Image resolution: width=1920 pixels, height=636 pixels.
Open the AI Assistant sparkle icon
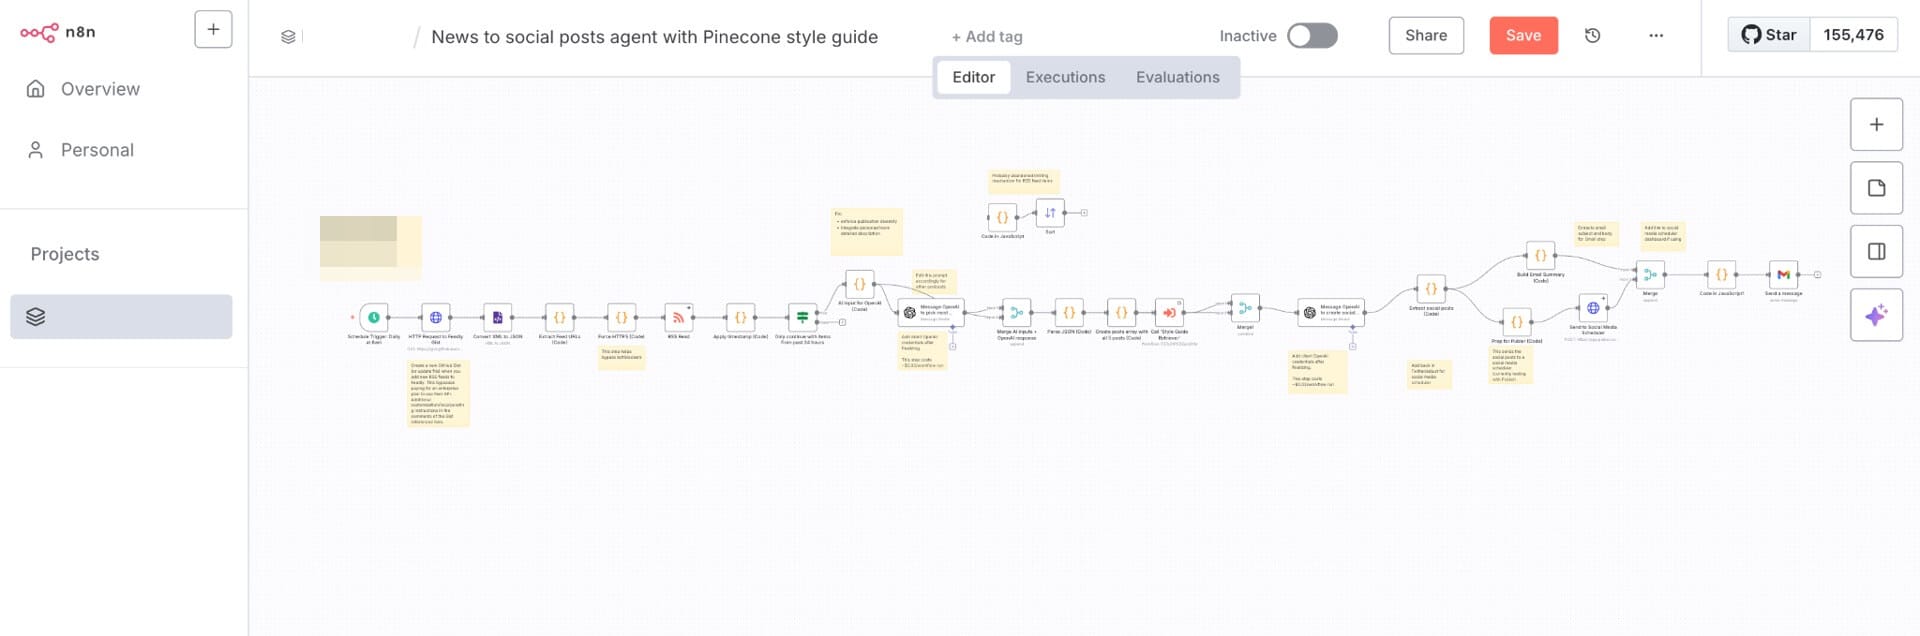point(1877,314)
